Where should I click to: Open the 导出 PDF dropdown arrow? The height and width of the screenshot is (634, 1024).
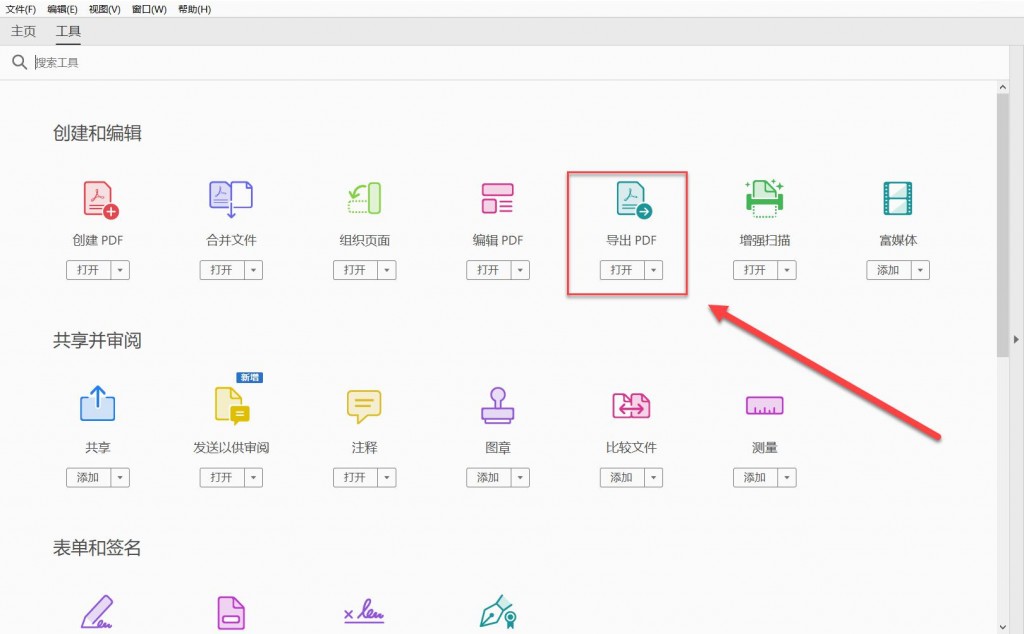tap(653, 270)
